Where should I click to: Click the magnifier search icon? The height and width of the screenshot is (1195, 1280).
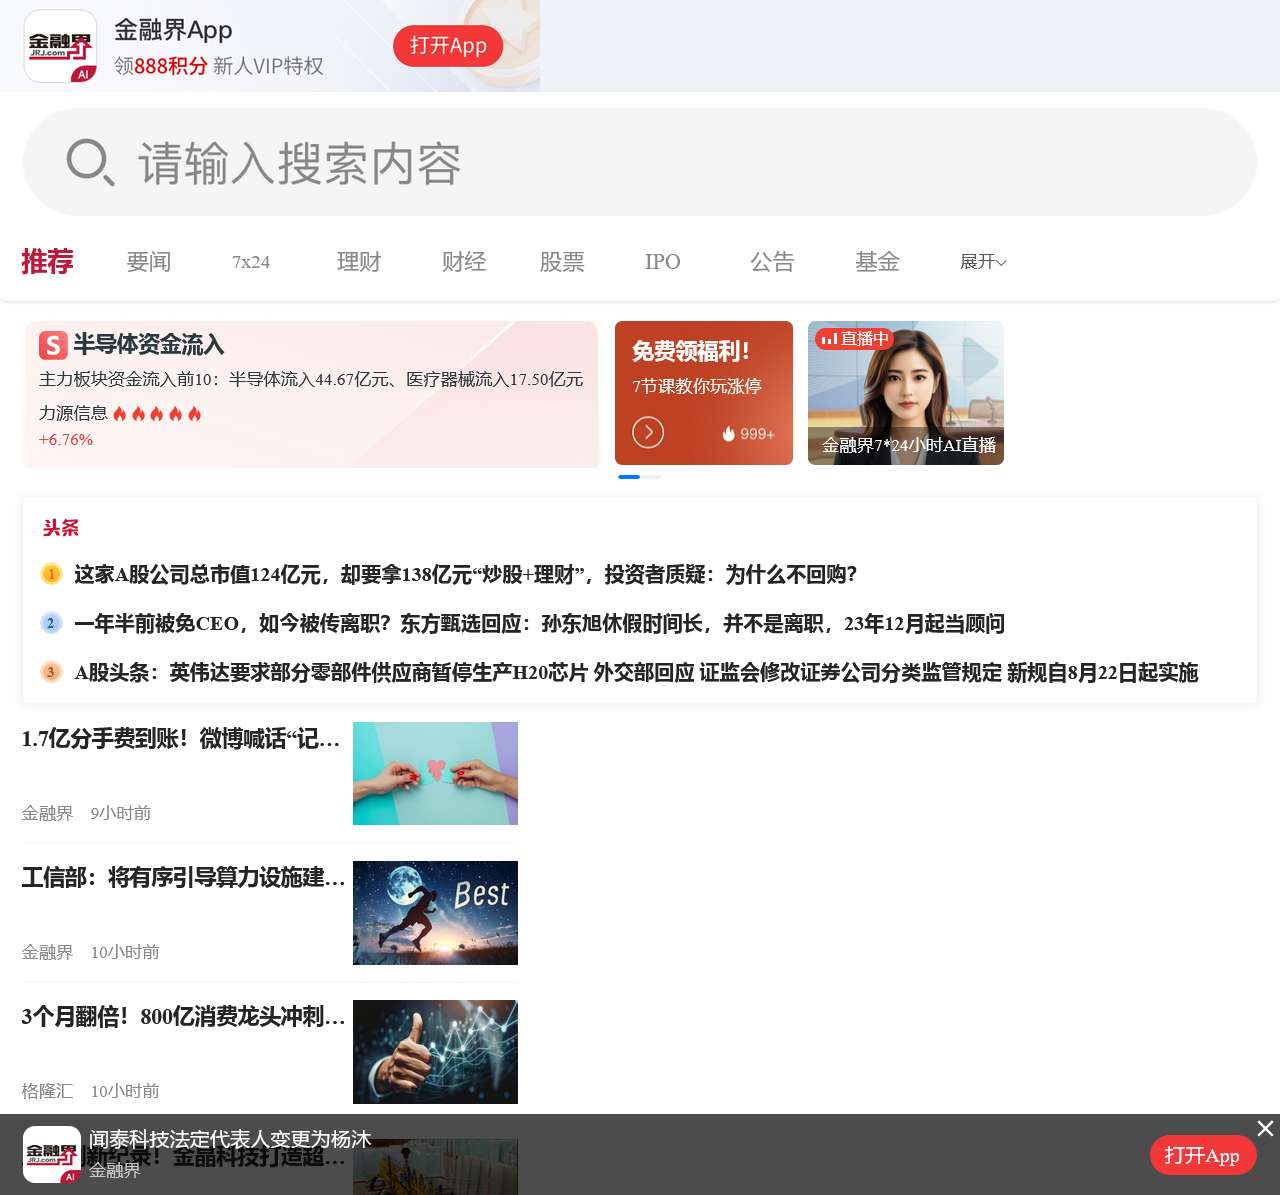coord(90,162)
